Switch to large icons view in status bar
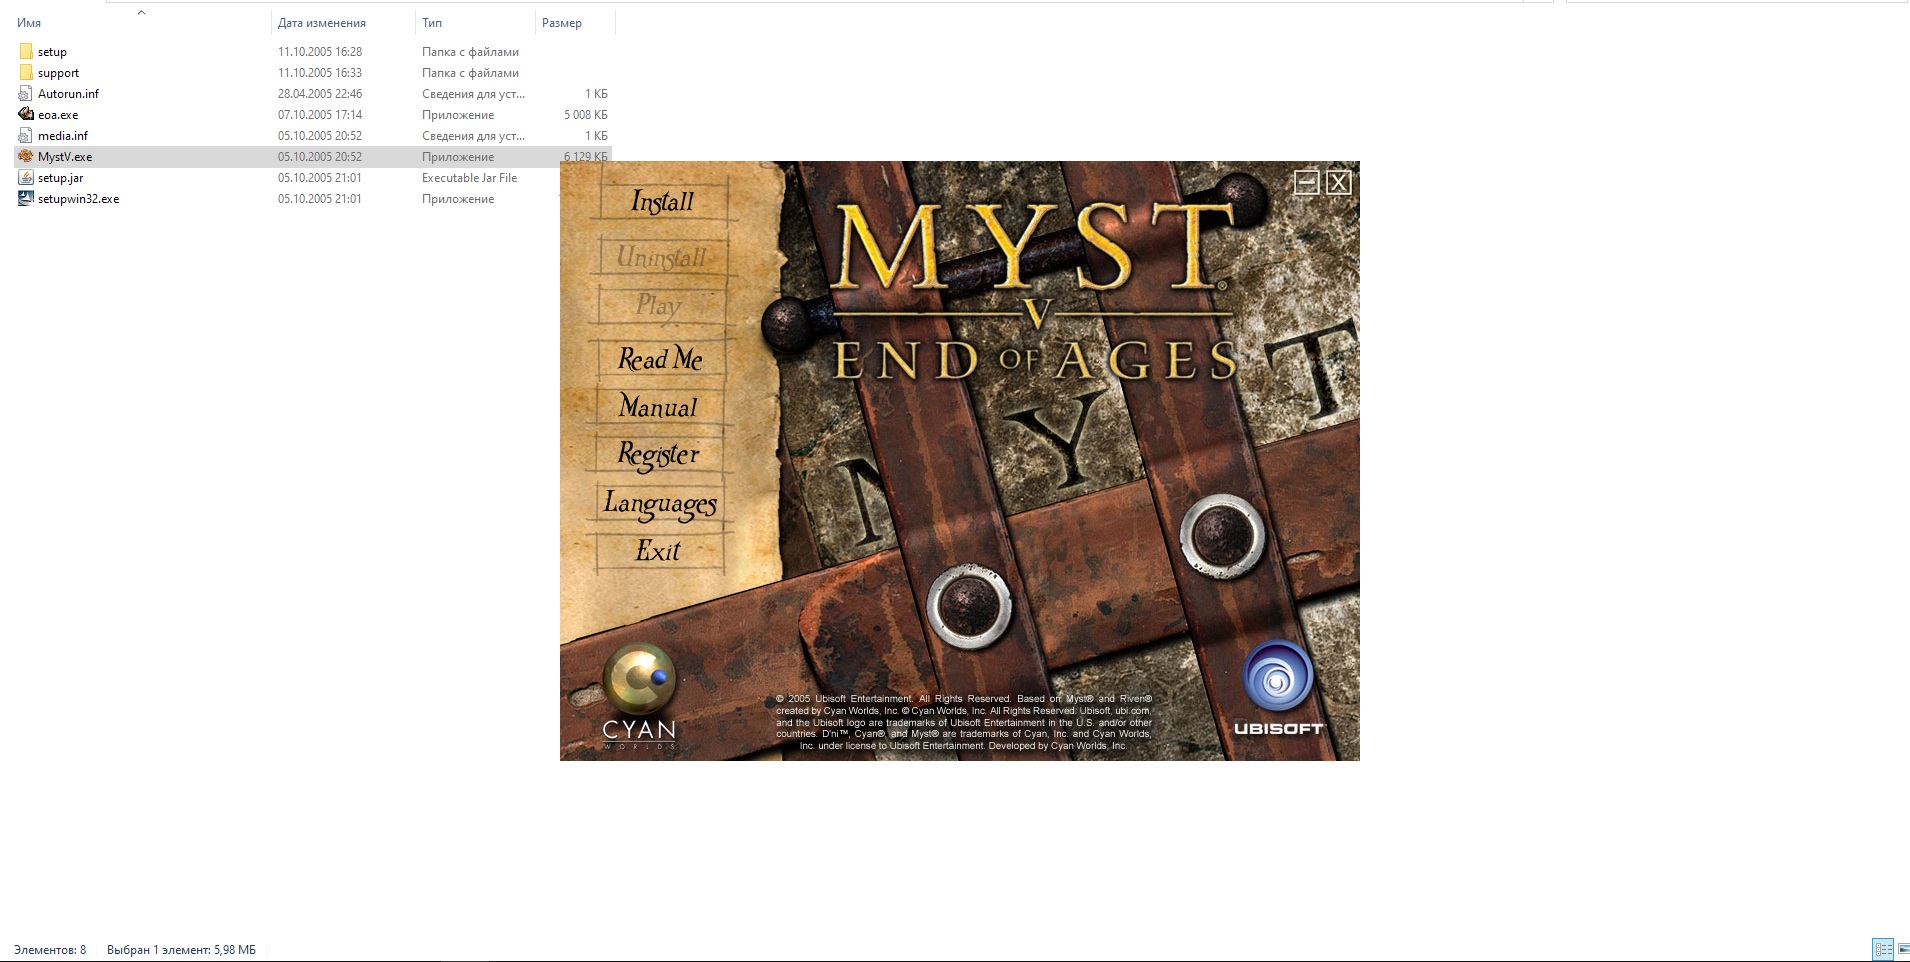The width and height of the screenshot is (1910, 962). (x=1903, y=949)
